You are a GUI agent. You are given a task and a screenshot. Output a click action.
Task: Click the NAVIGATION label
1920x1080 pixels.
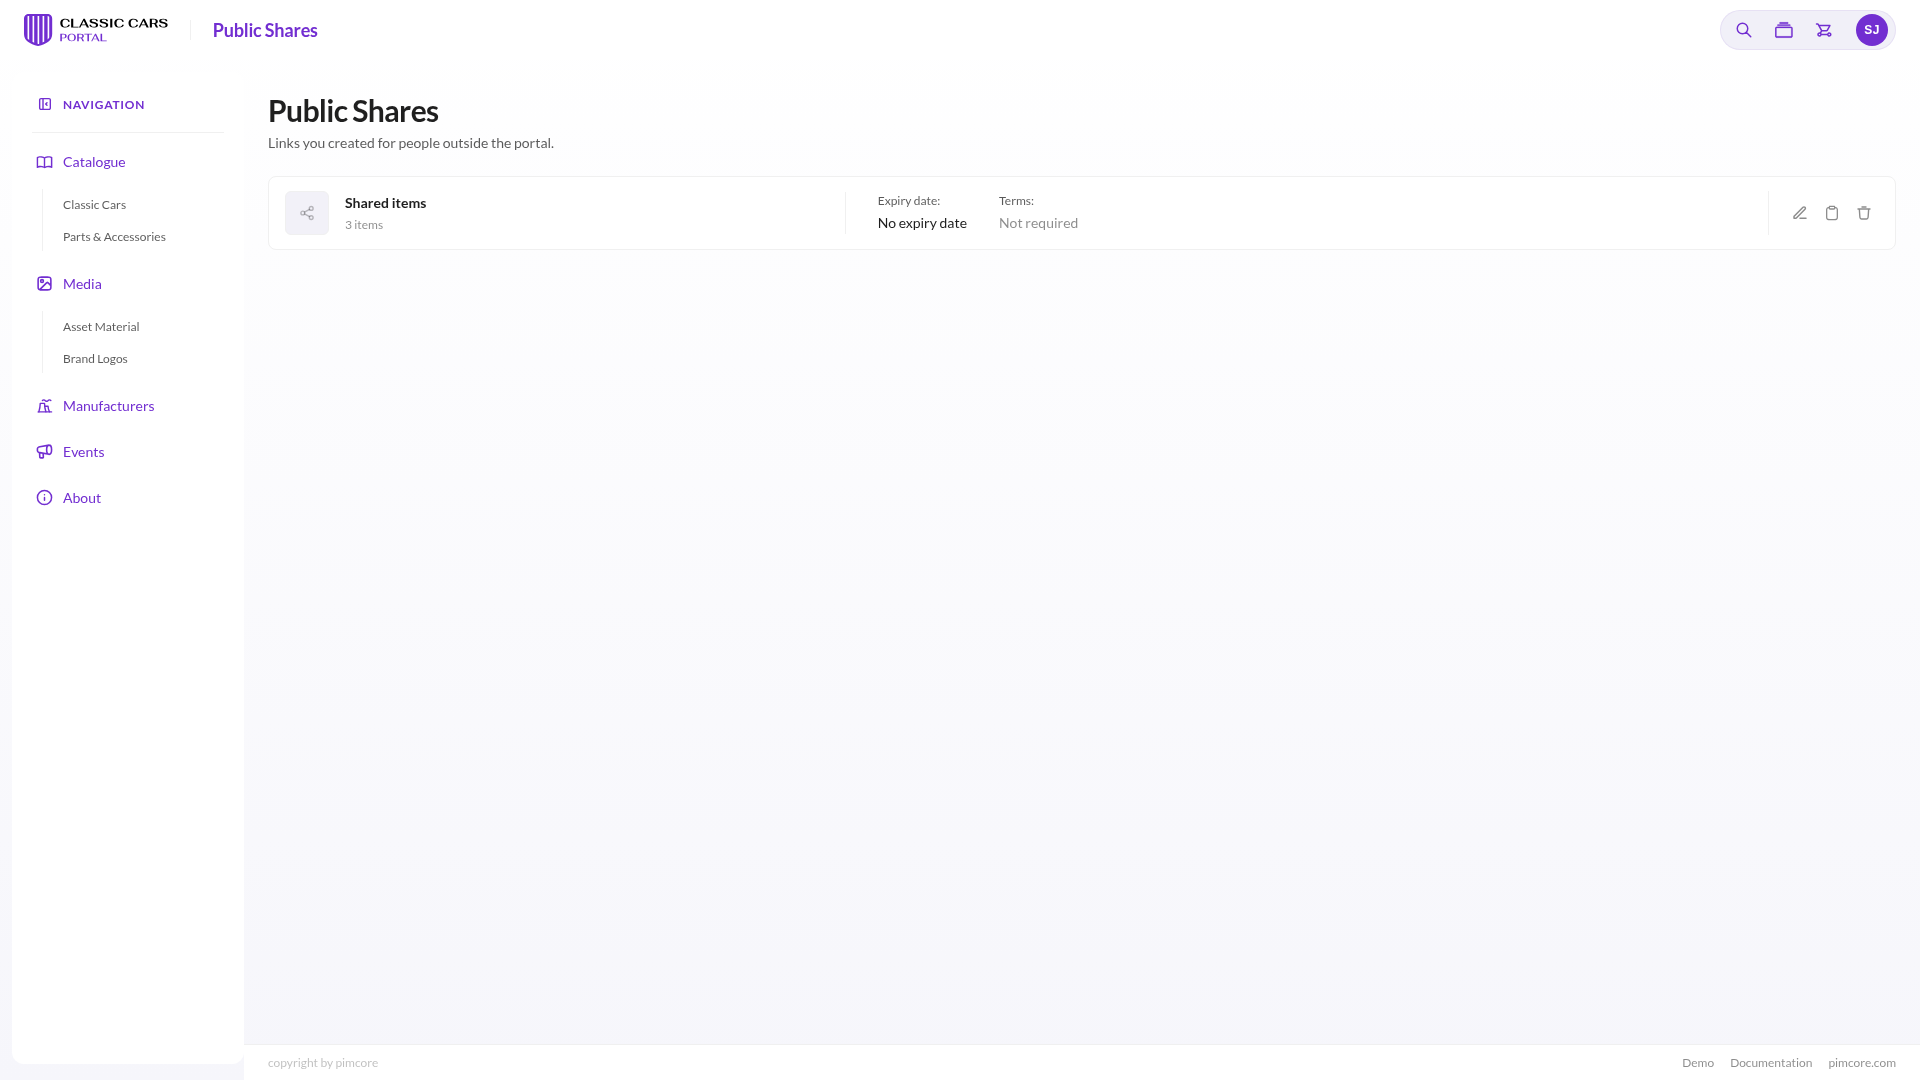[x=104, y=105]
